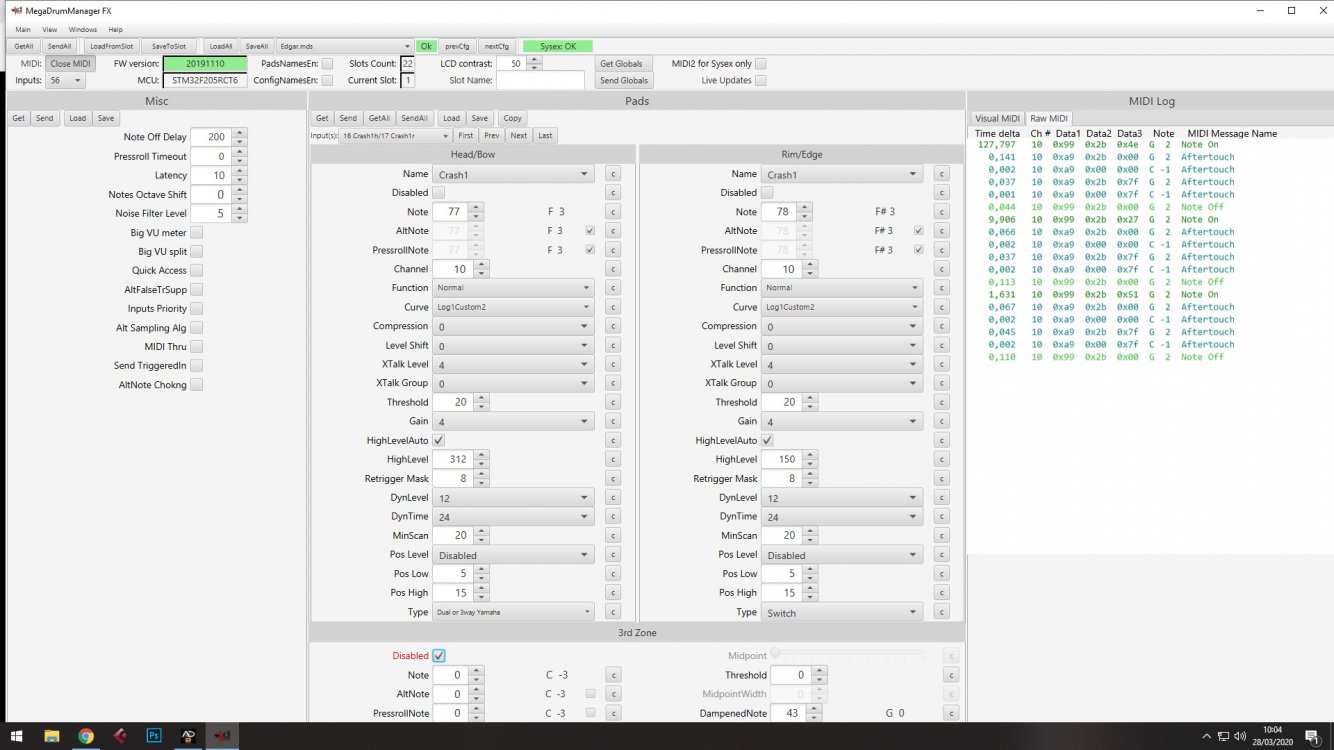Expand the Edgar.mds config file dropdown
Screen dimensions: 1334x750
(x=345, y=46)
